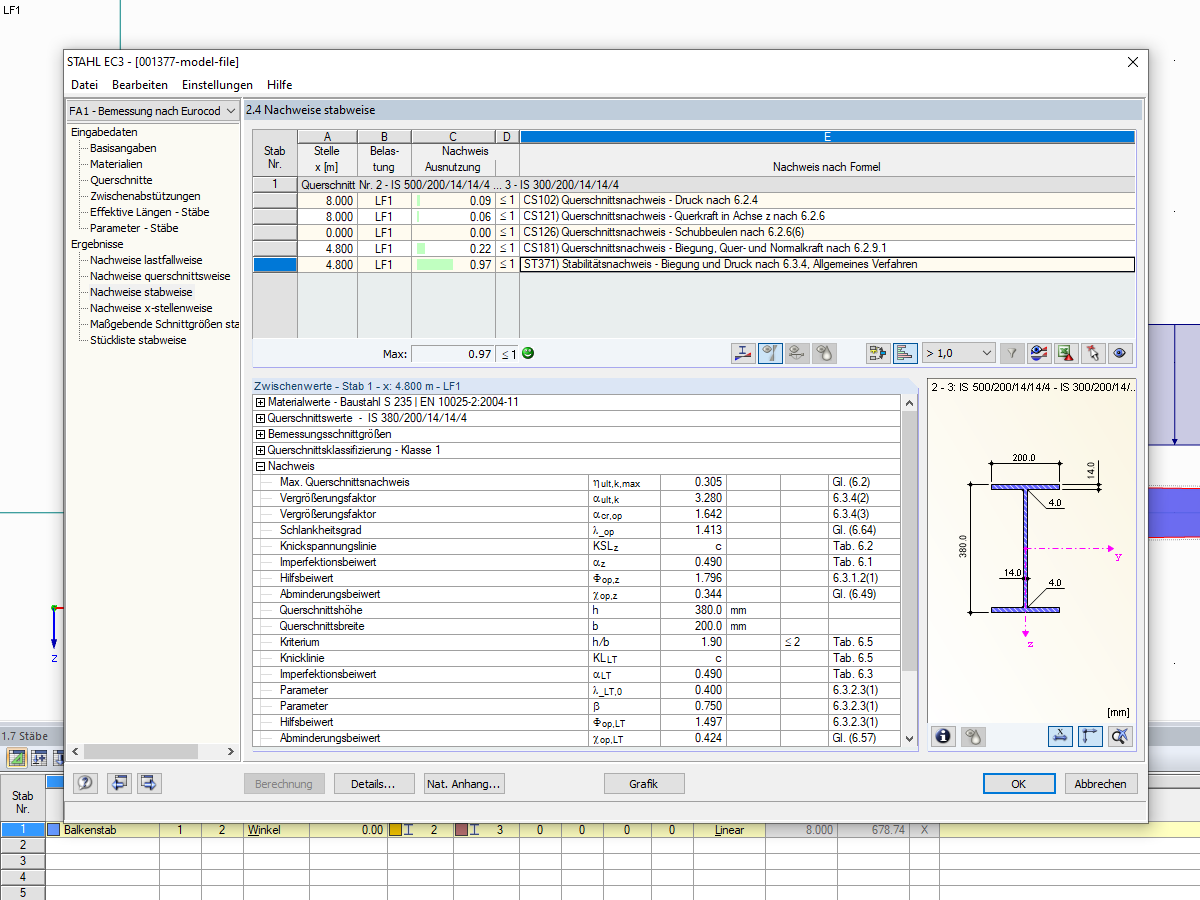
Task: Open the Bearbeiten menu
Action: tap(140, 85)
